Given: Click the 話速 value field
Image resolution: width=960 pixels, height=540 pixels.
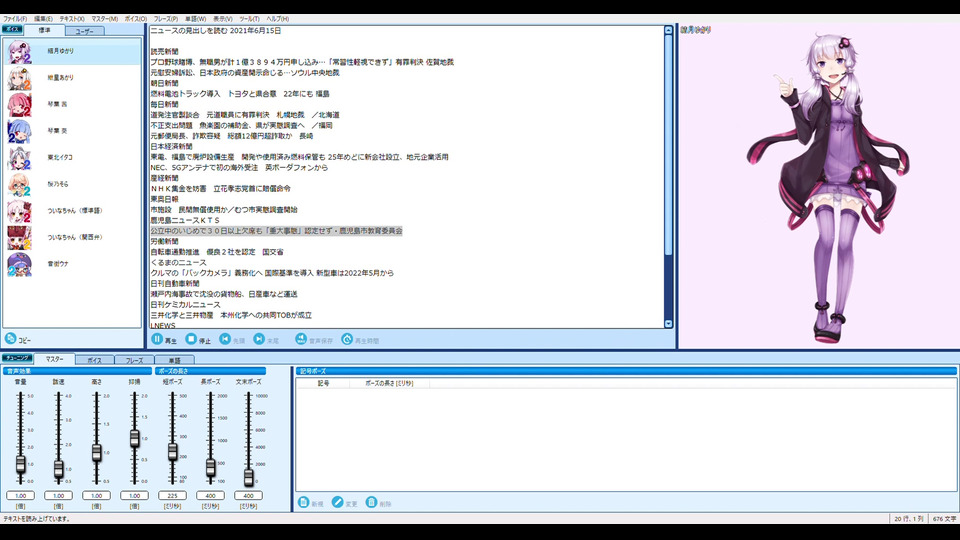Looking at the screenshot, I should (x=58, y=495).
